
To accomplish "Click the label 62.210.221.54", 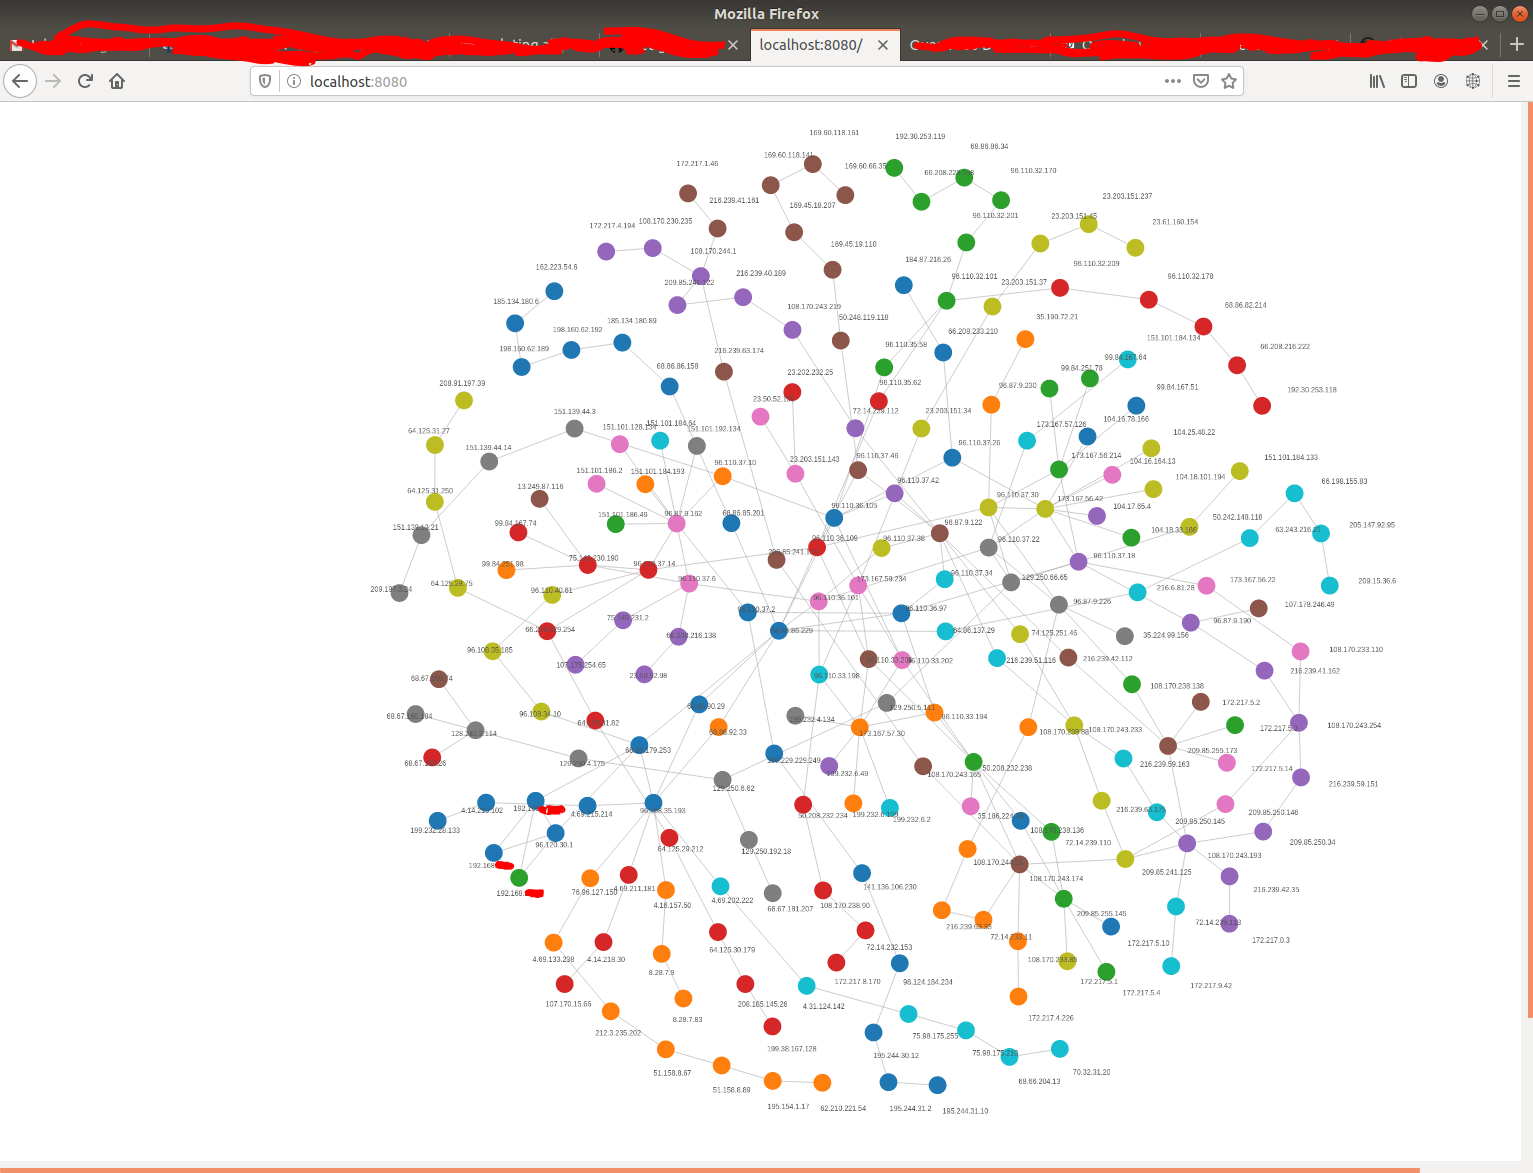I will [x=843, y=1109].
